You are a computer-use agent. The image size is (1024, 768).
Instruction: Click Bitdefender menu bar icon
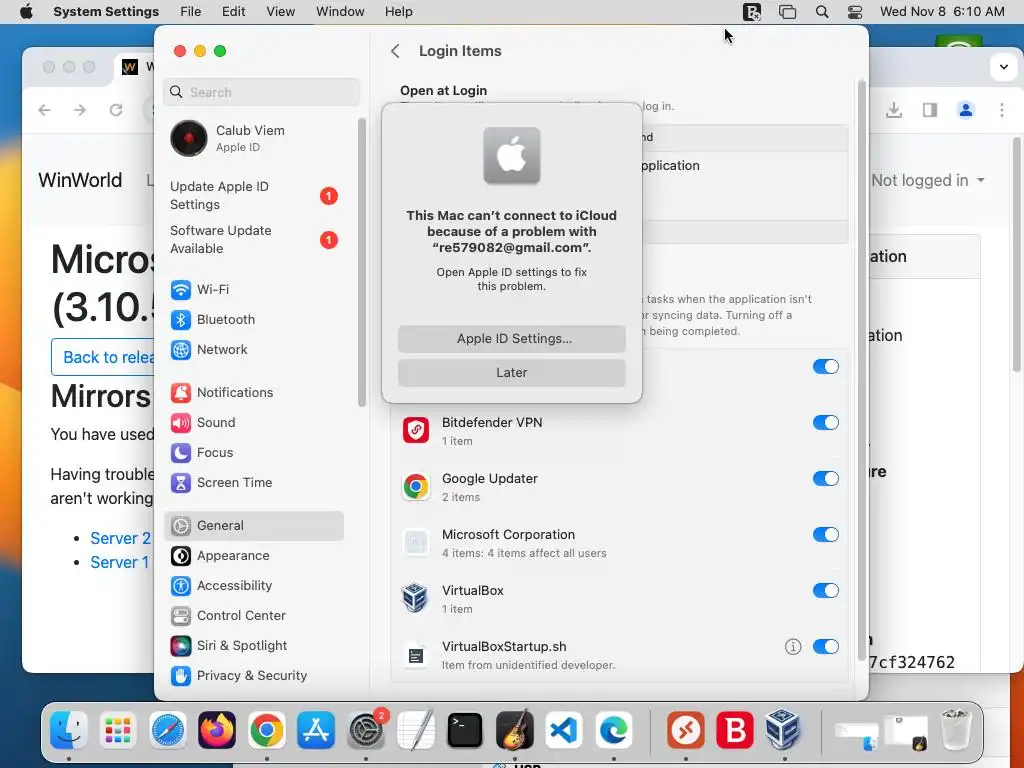pos(752,12)
